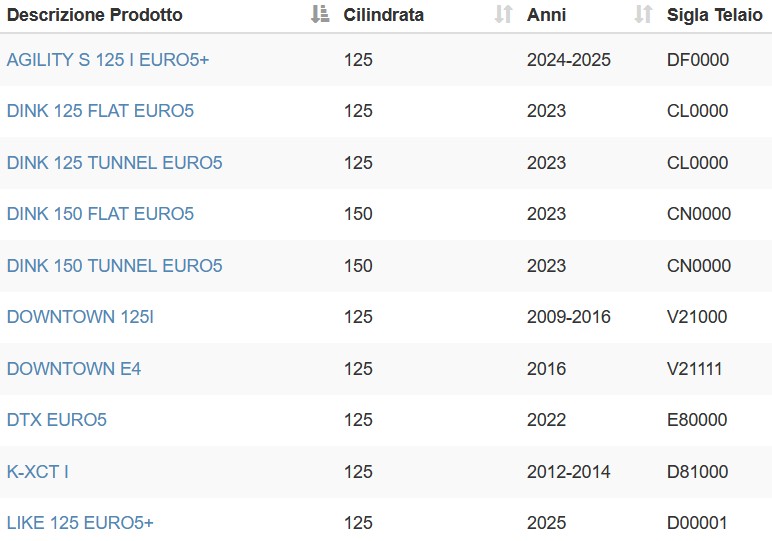Image resolution: width=772 pixels, height=541 pixels.
Task: Open DINK 125 TUNNEL EURO5 product
Action: (115, 163)
